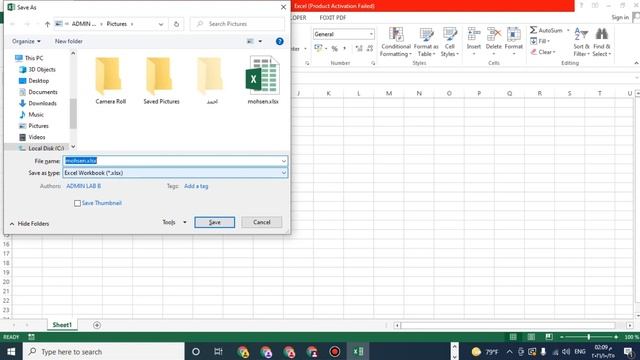
Task: Open Cell Styles gallery
Action: click(x=449, y=42)
